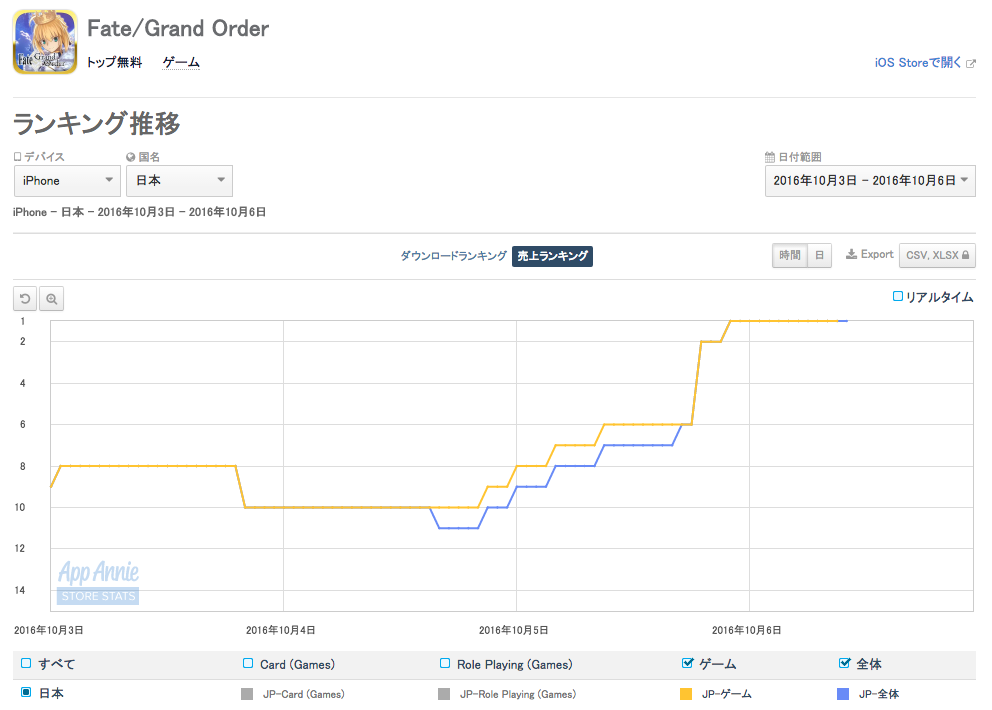Click the lock icon on CSV, XLSX
This screenshot has height=710, width=992.
(965, 255)
